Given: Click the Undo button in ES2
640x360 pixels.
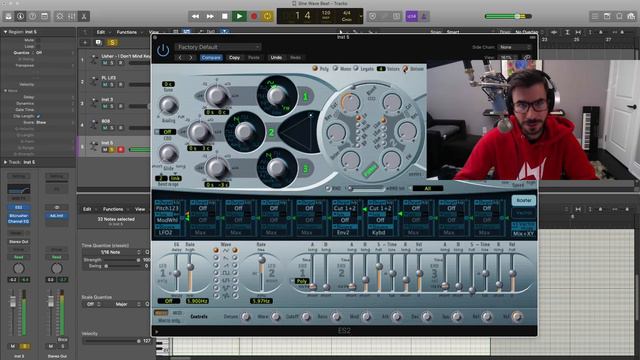Looking at the screenshot, I should click(276, 58).
